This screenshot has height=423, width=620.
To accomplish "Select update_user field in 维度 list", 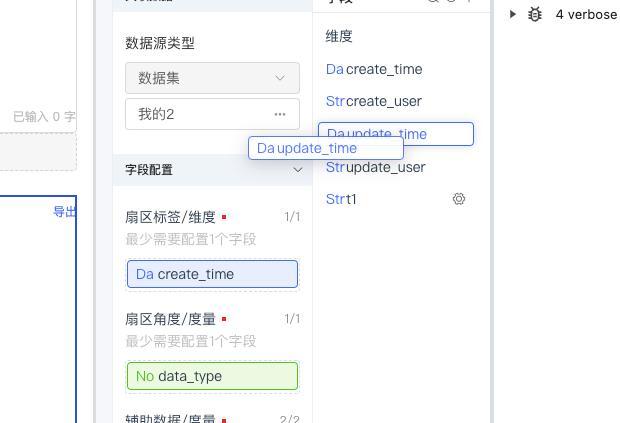I will click(386, 167).
